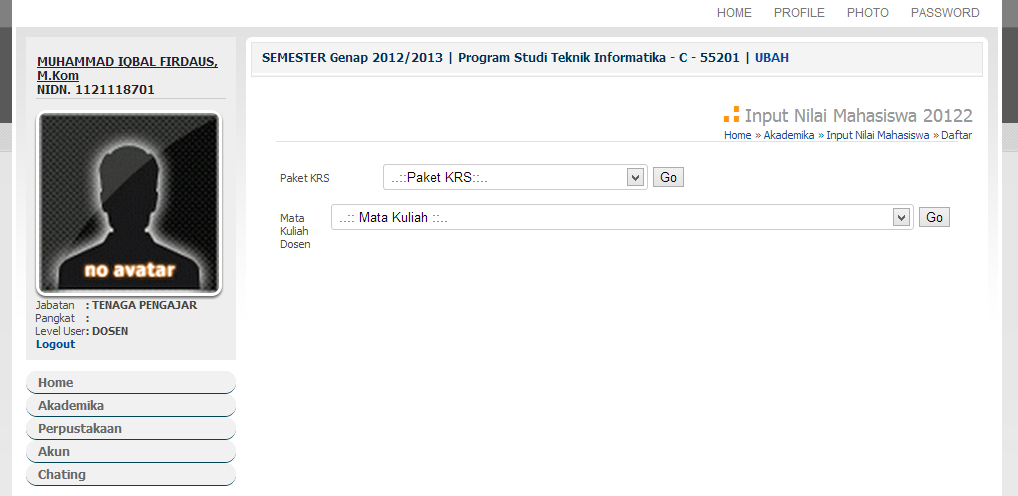The image size is (1018, 496).
Task: Open HOME in the top navigation
Action: [x=734, y=13]
